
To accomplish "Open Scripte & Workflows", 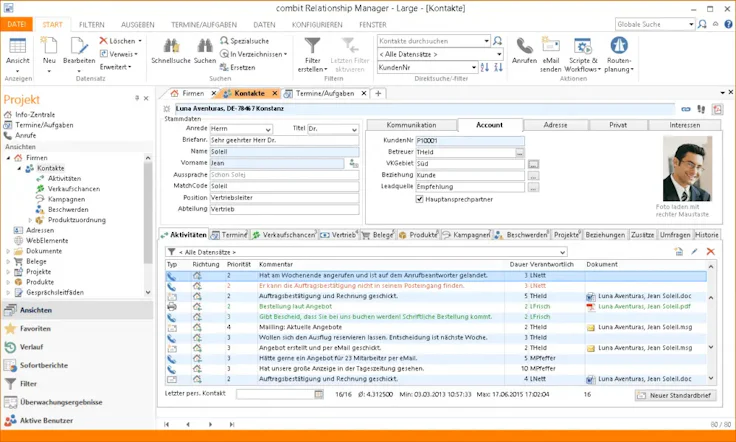I will click(x=583, y=54).
